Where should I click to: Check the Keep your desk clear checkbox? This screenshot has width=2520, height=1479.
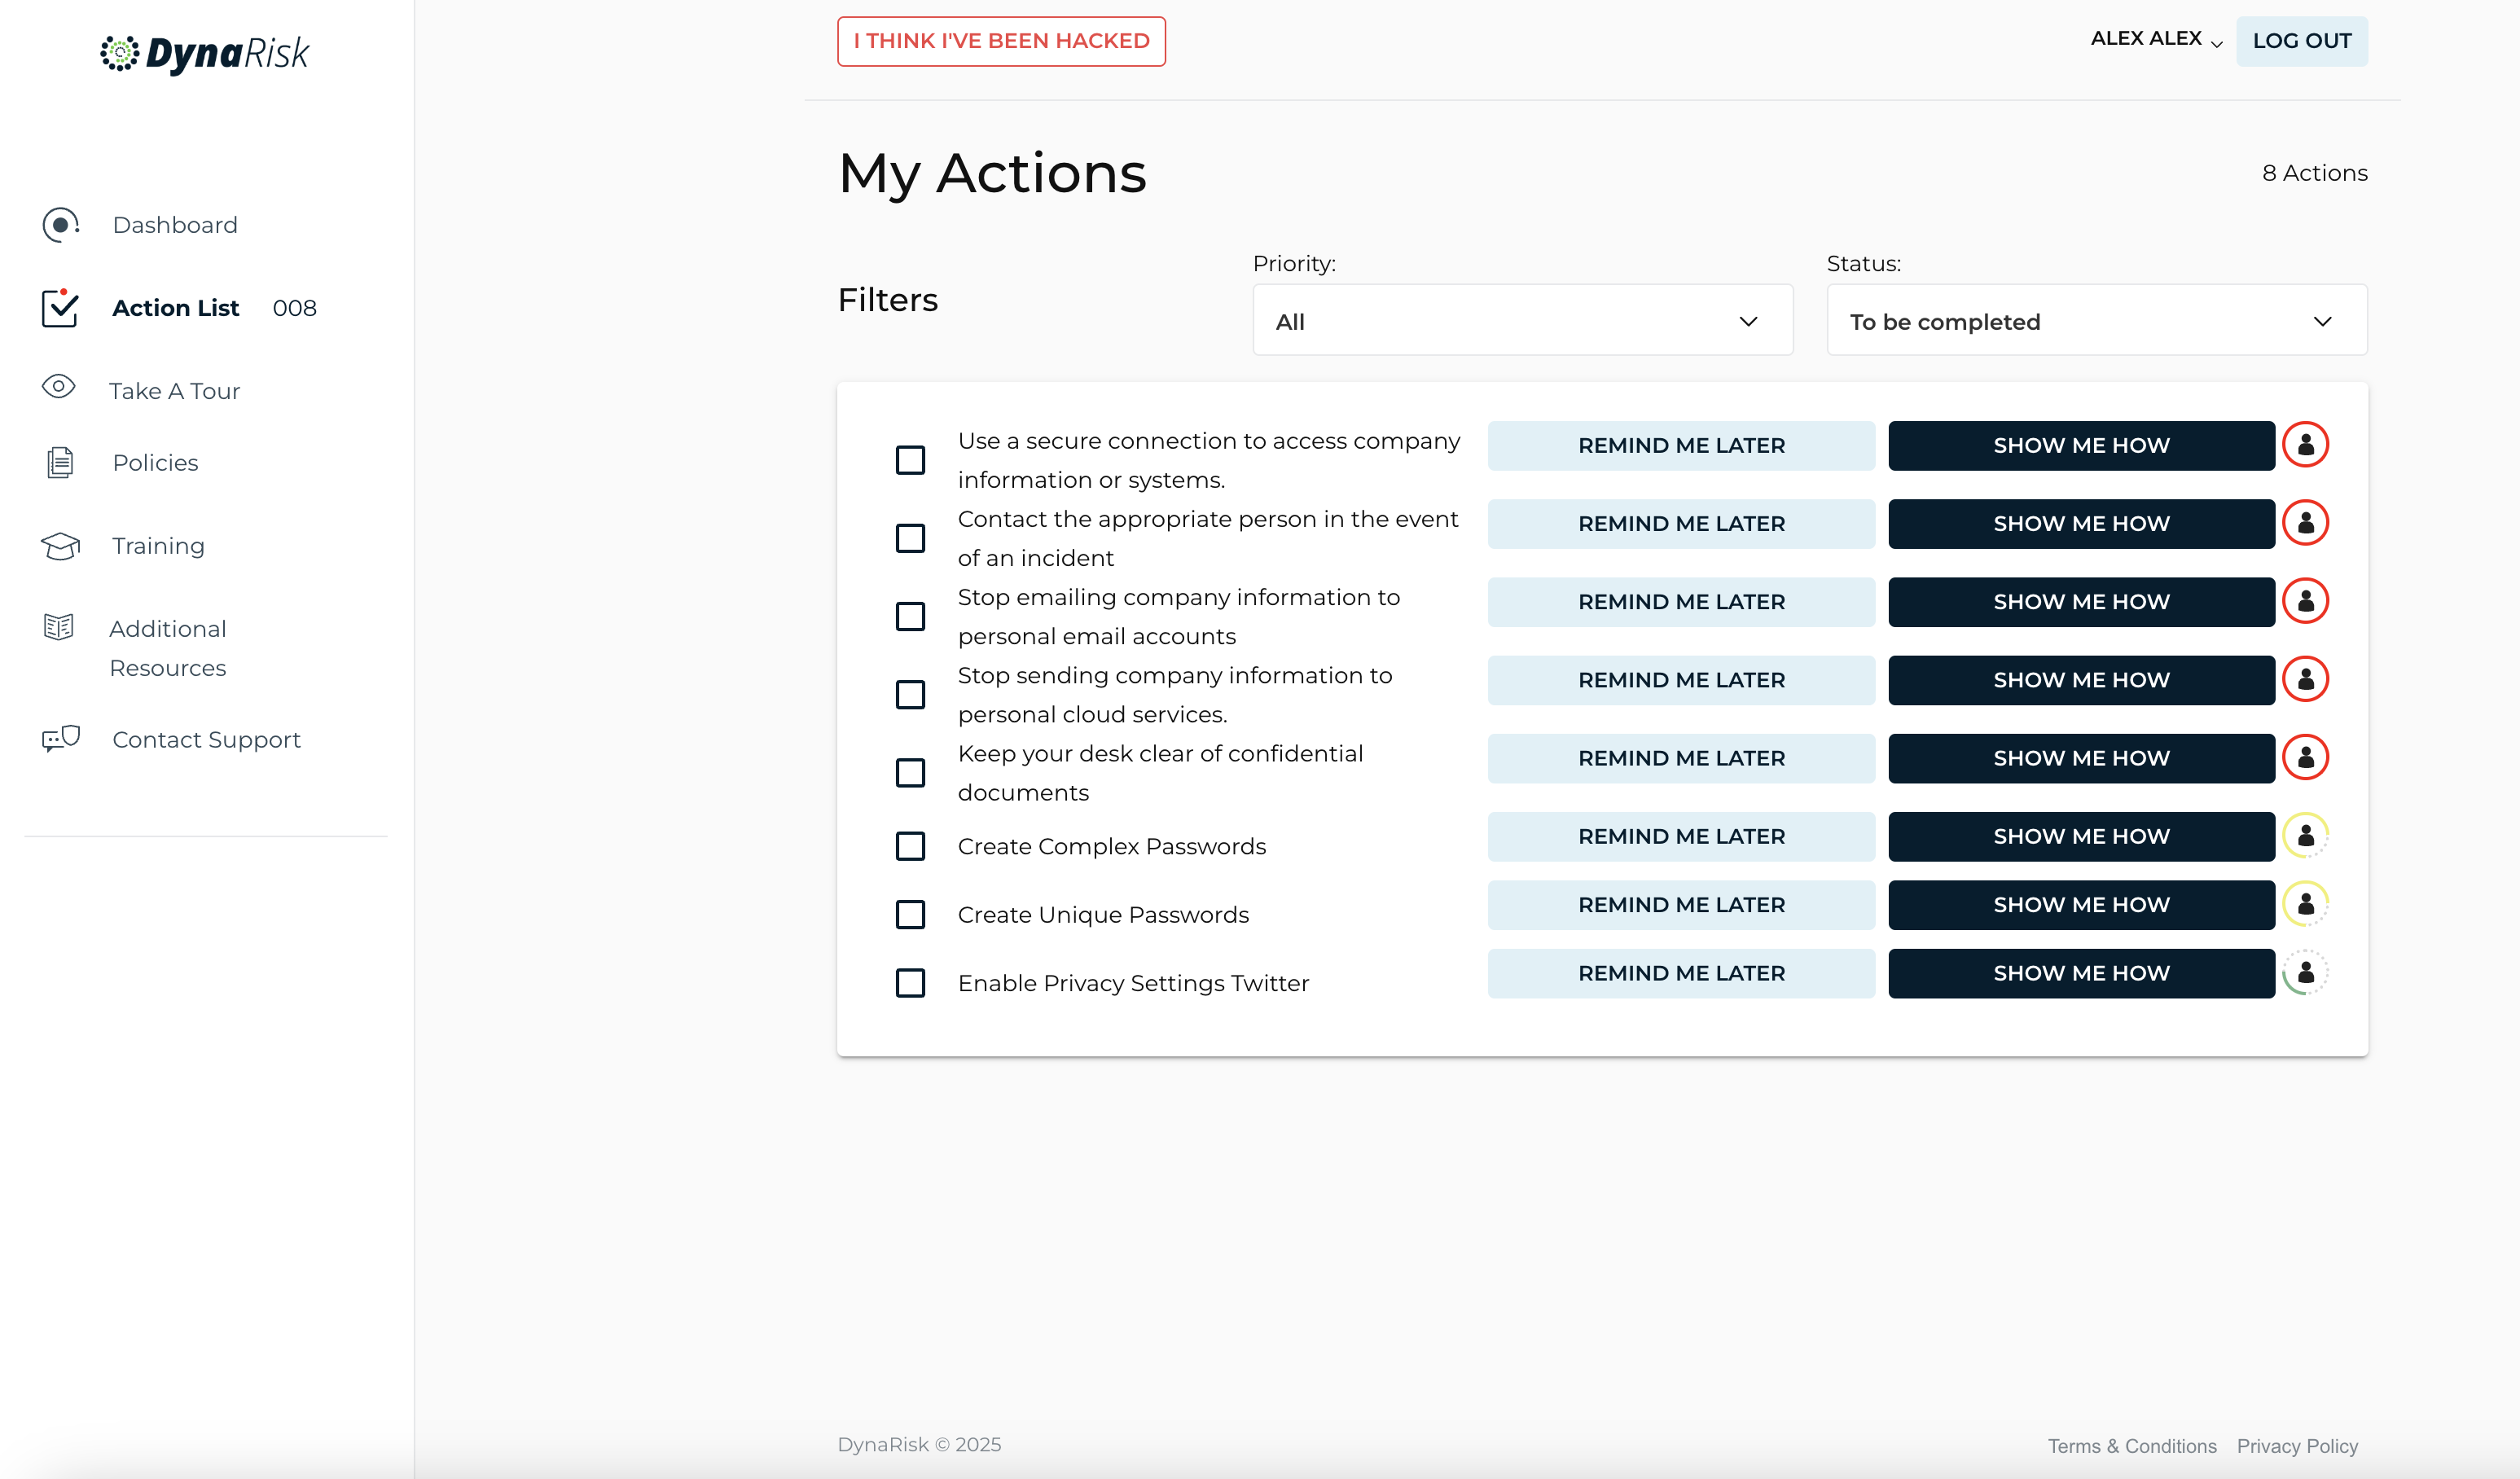tap(910, 773)
